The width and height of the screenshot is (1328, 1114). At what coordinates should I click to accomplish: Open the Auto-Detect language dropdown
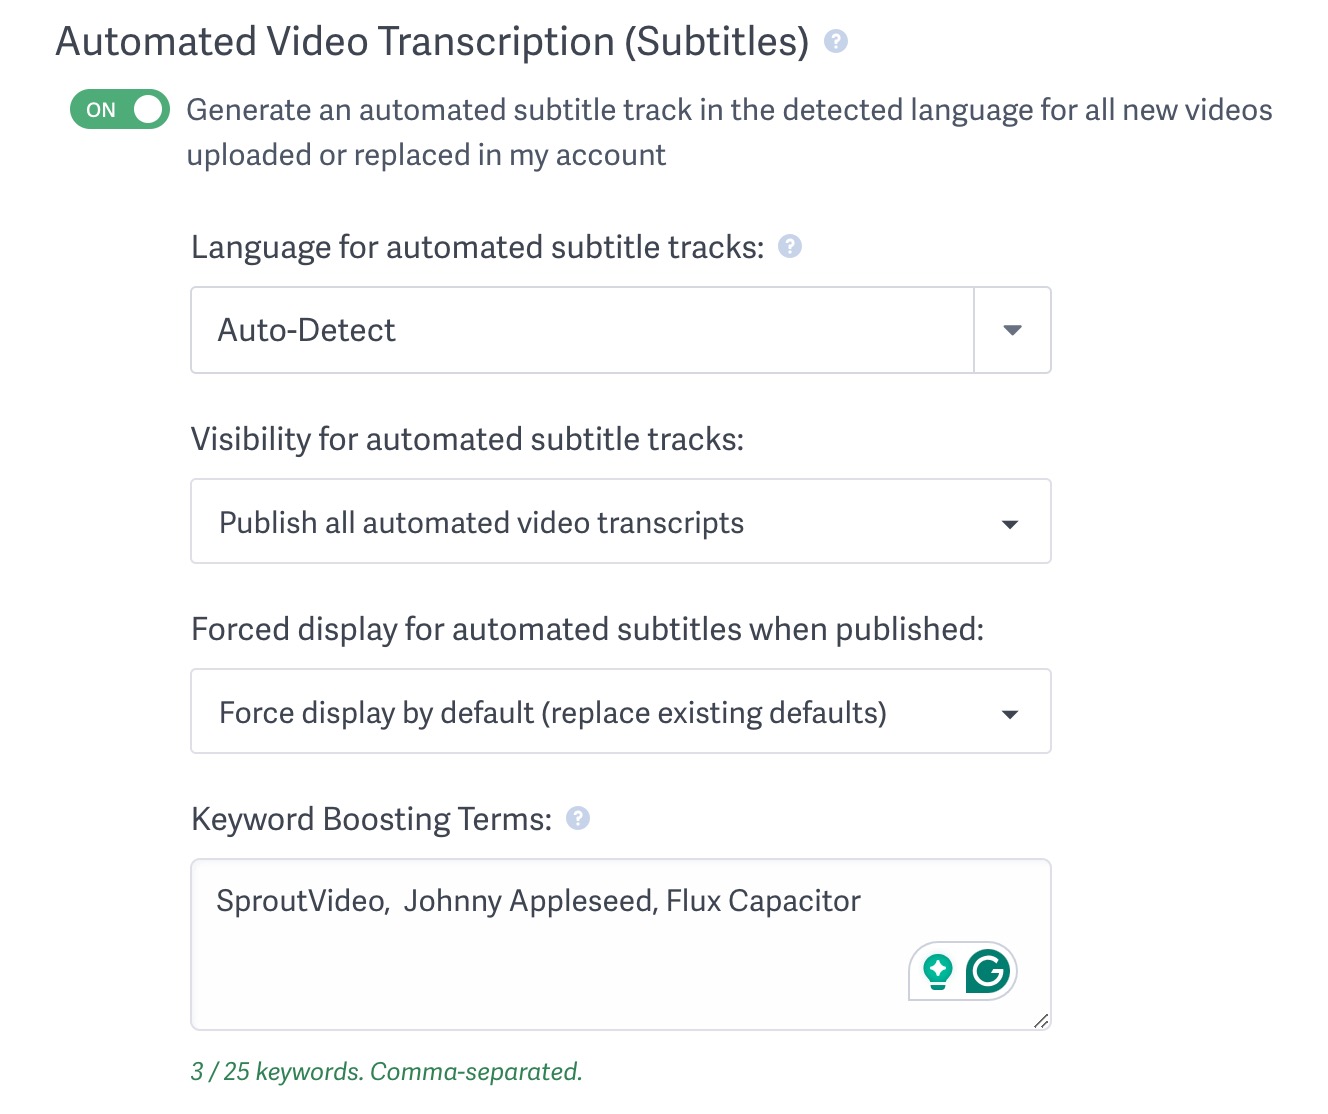[x=580, y=330]
